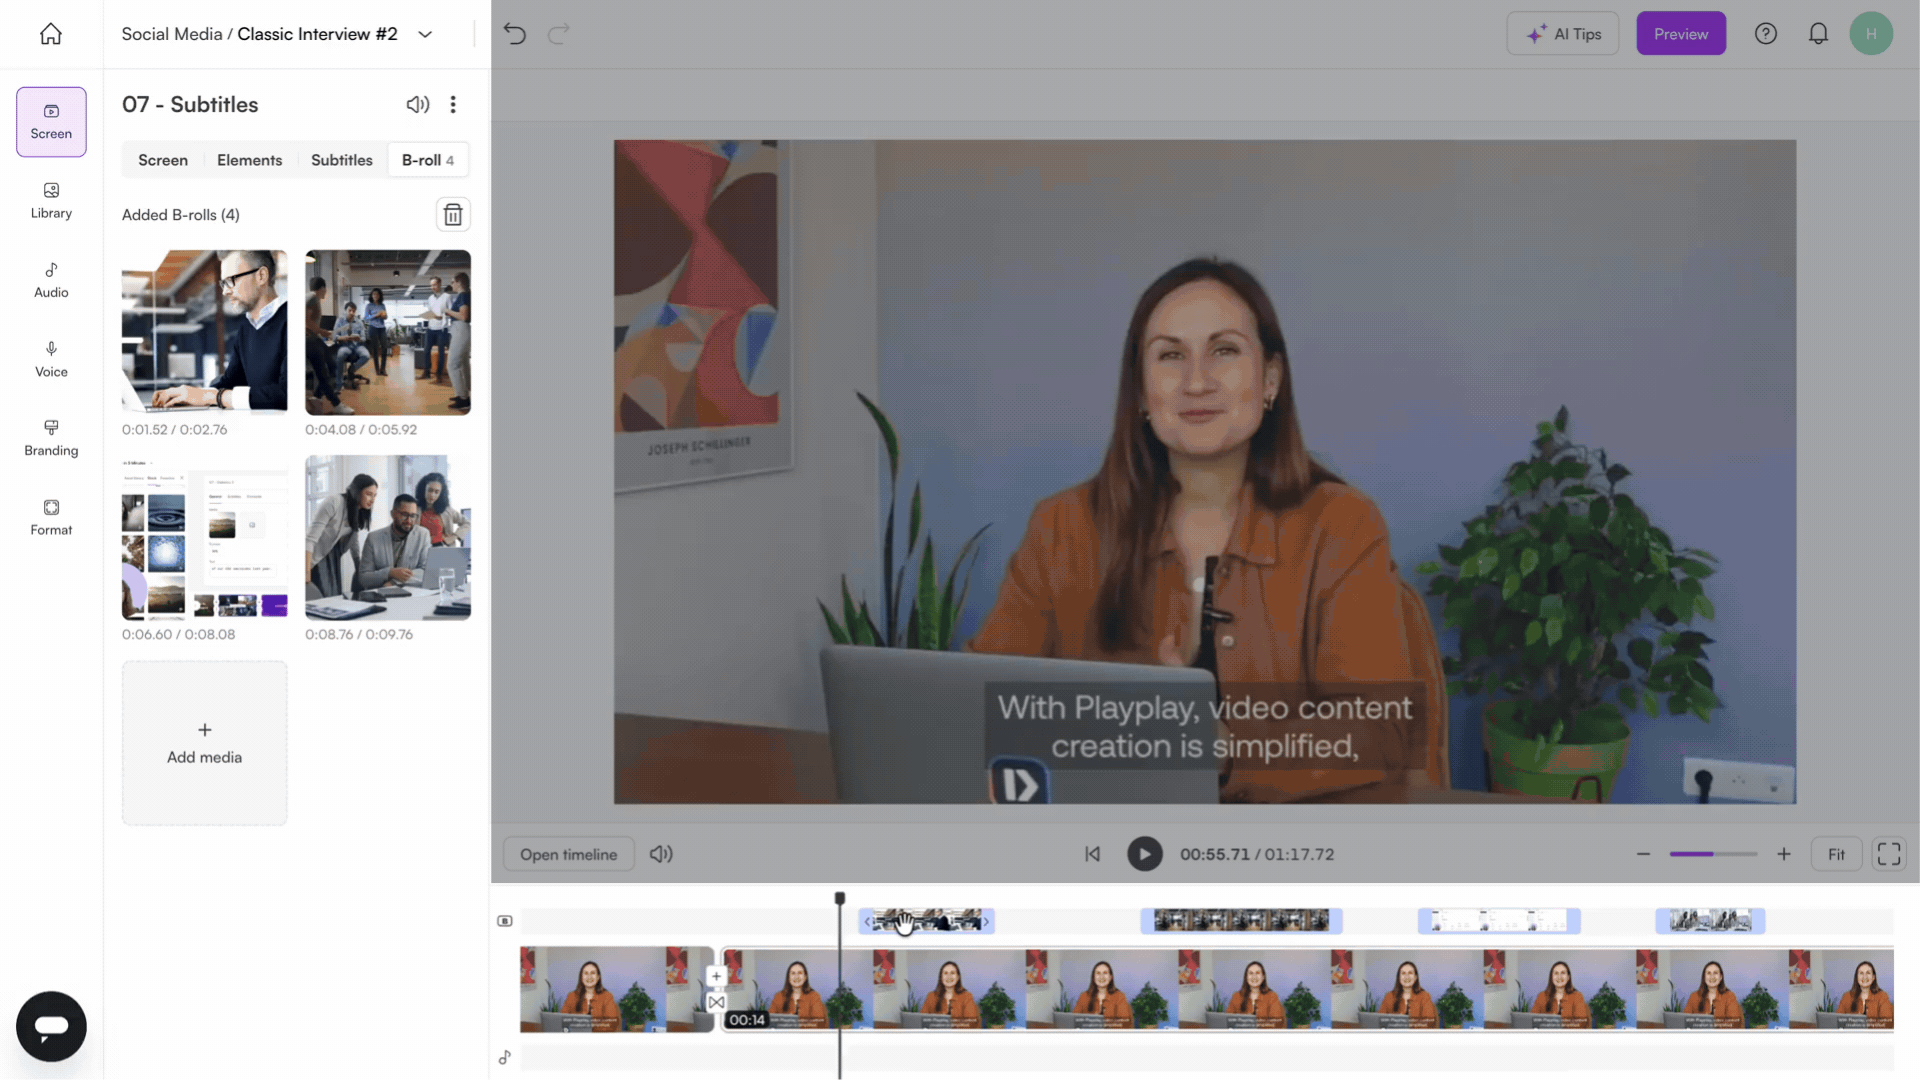Open the Screen sidebar section

(51, 122)
